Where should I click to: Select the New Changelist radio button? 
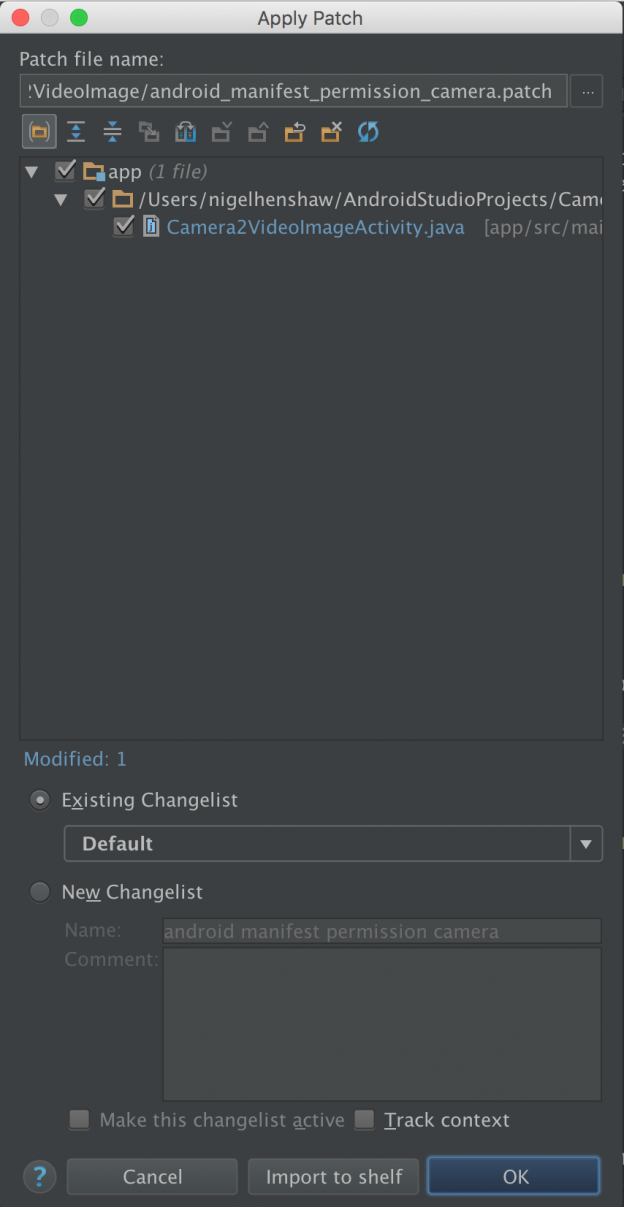(x=40, y=892)
